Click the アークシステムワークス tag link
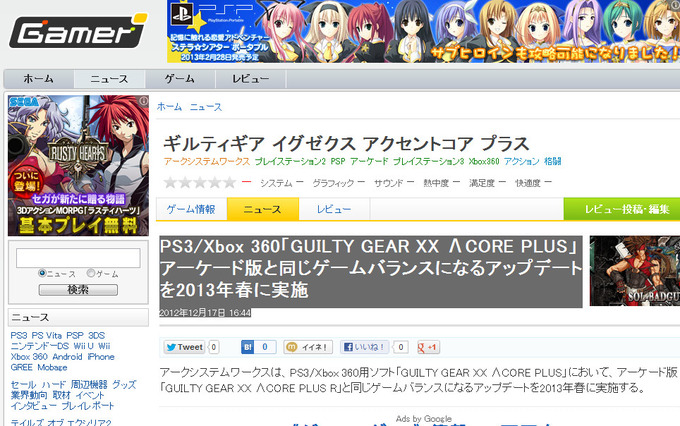 pos(207,161)
